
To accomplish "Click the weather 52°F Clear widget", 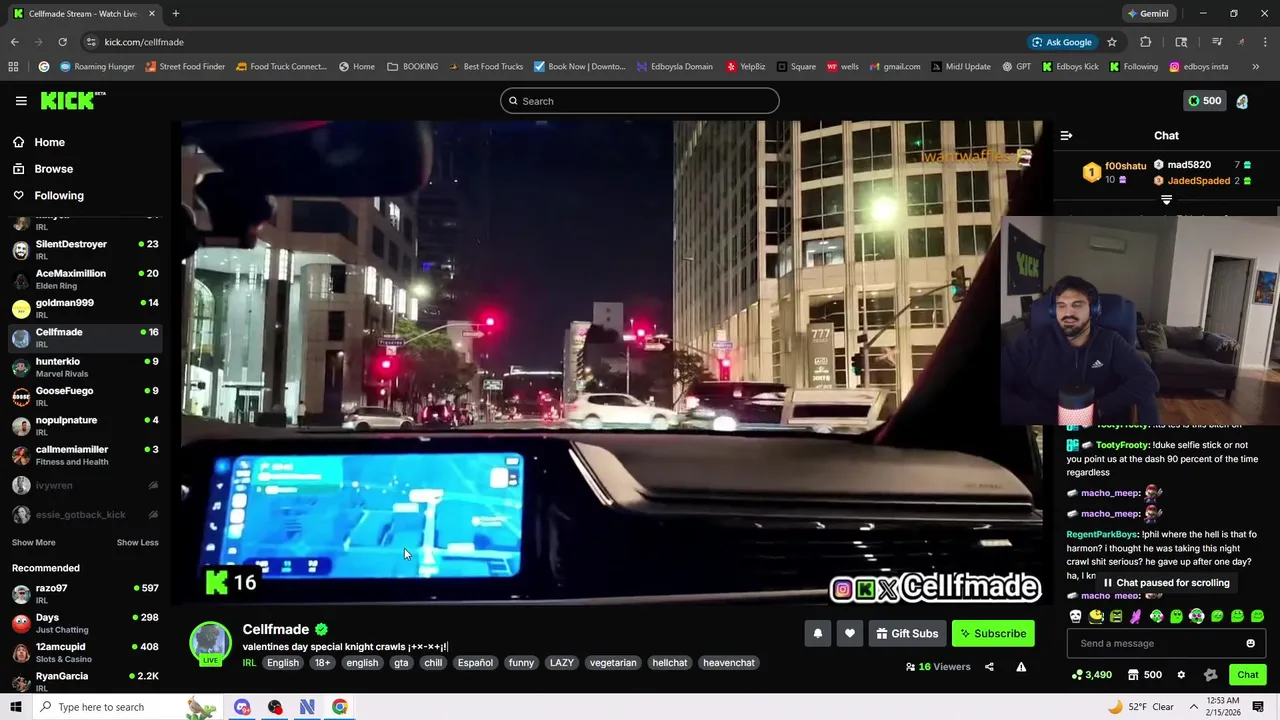I will click(1140, 707).
